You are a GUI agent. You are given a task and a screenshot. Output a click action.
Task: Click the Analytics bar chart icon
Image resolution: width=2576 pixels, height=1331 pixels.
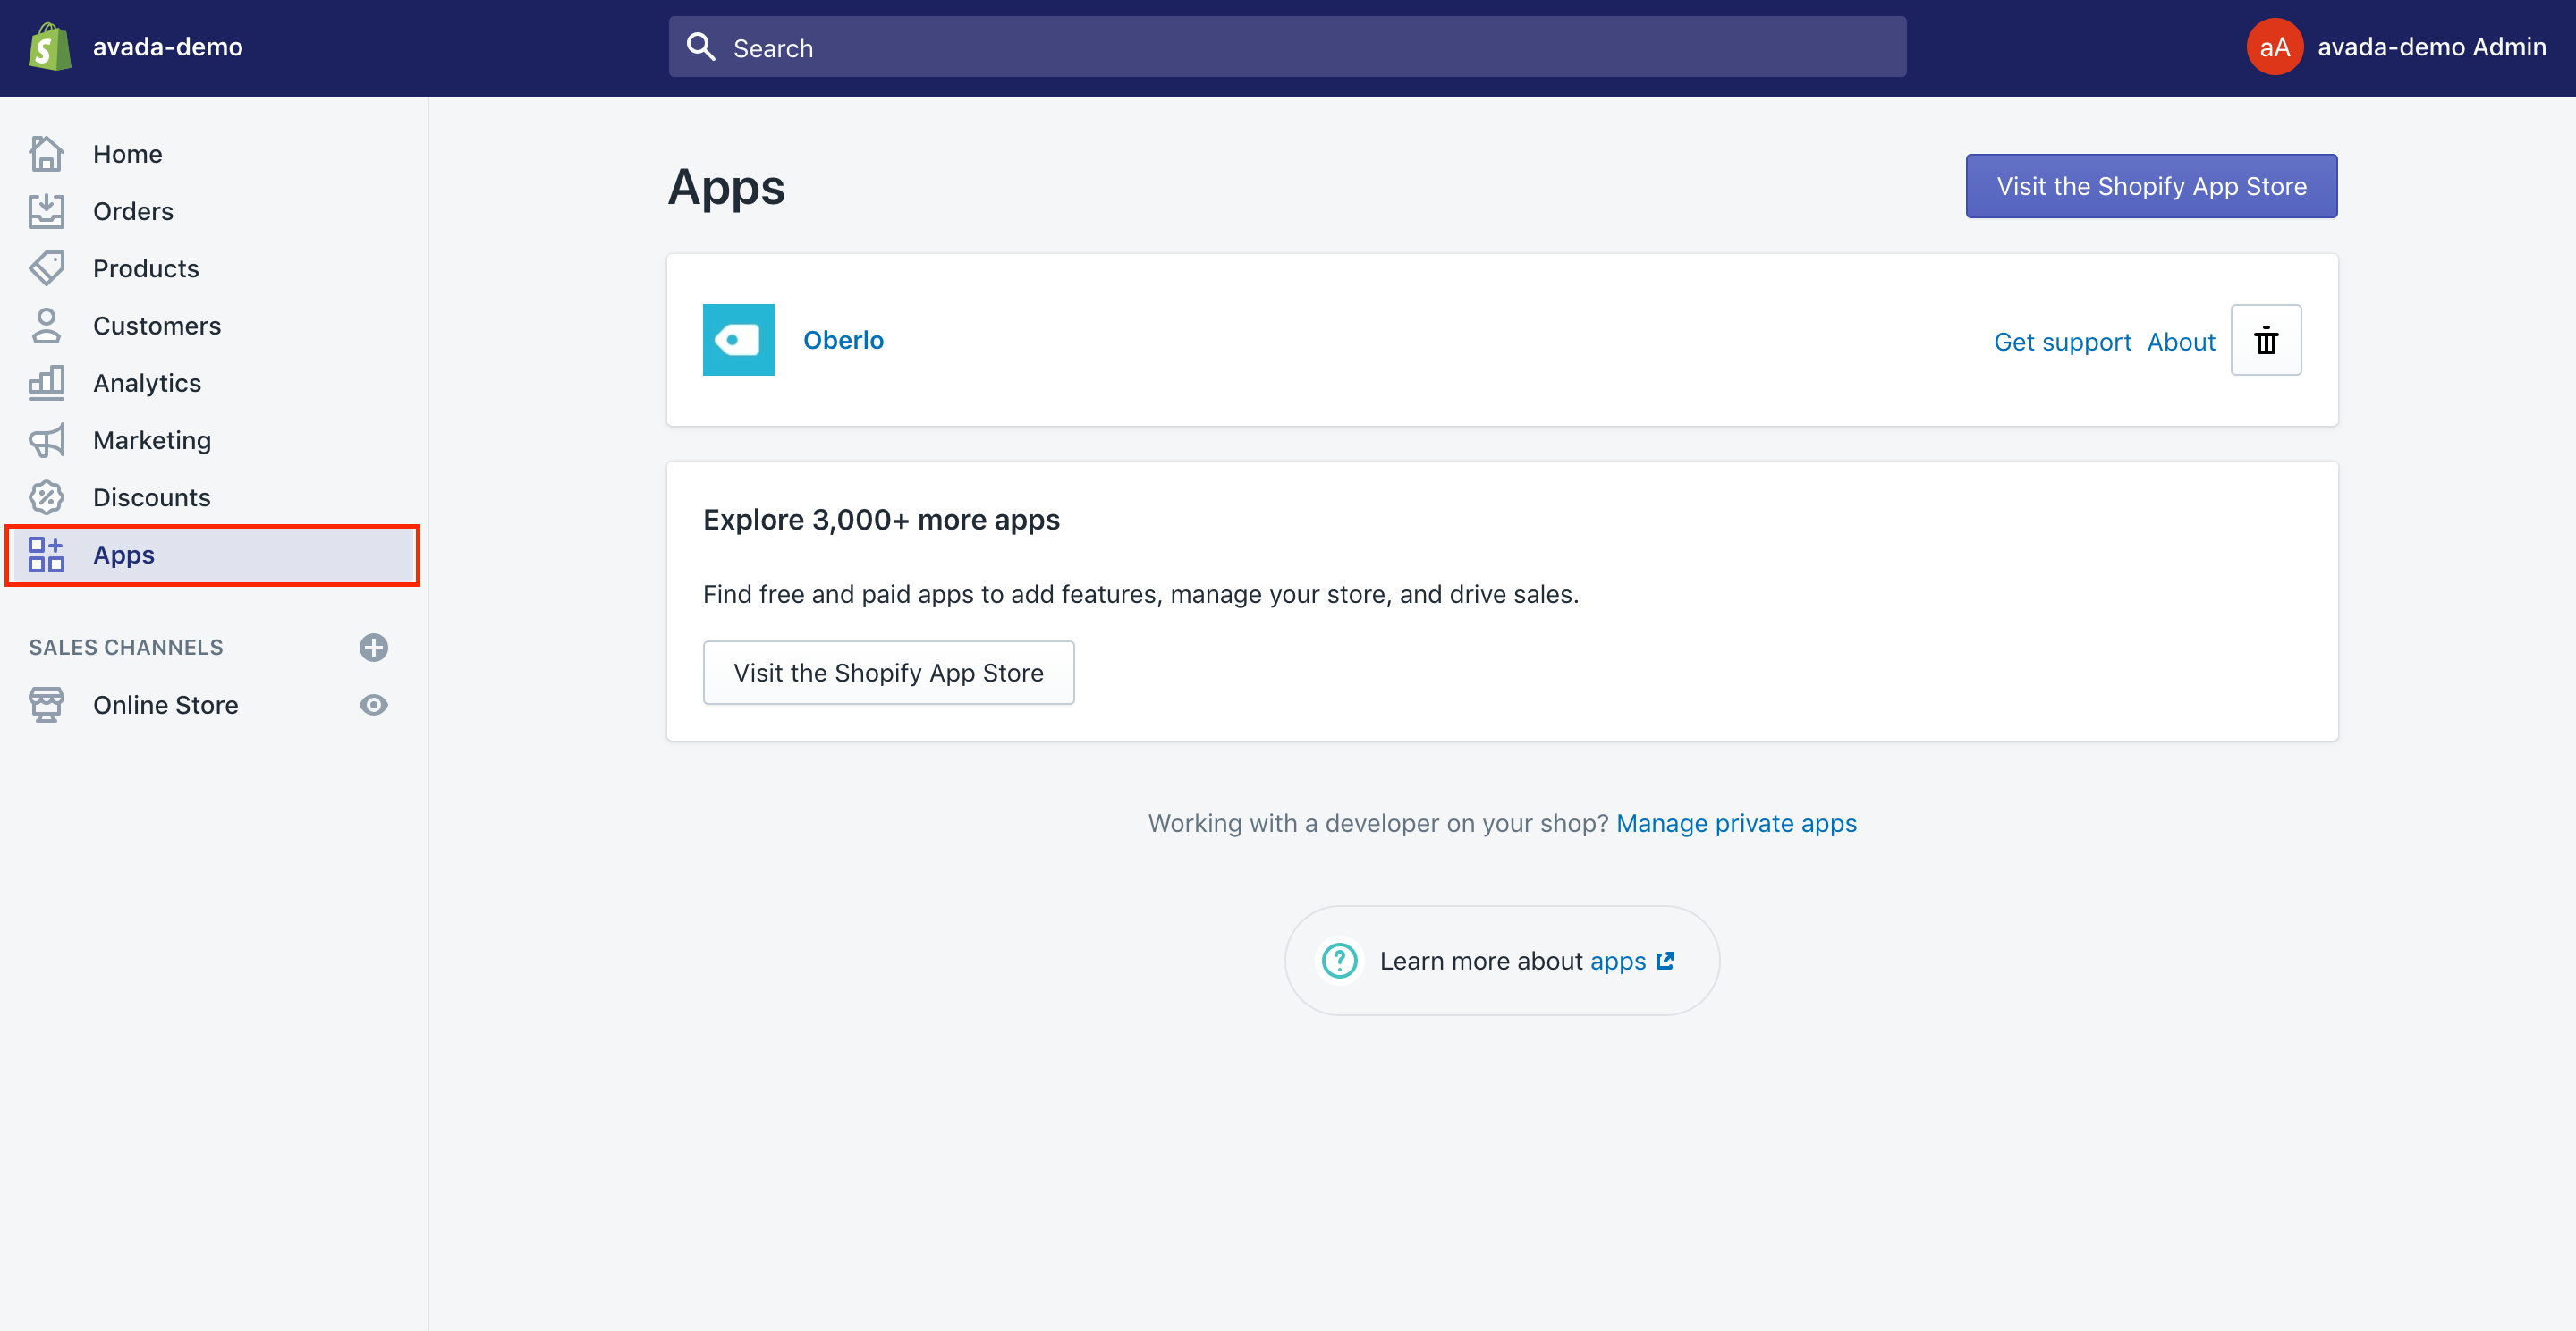46,383
